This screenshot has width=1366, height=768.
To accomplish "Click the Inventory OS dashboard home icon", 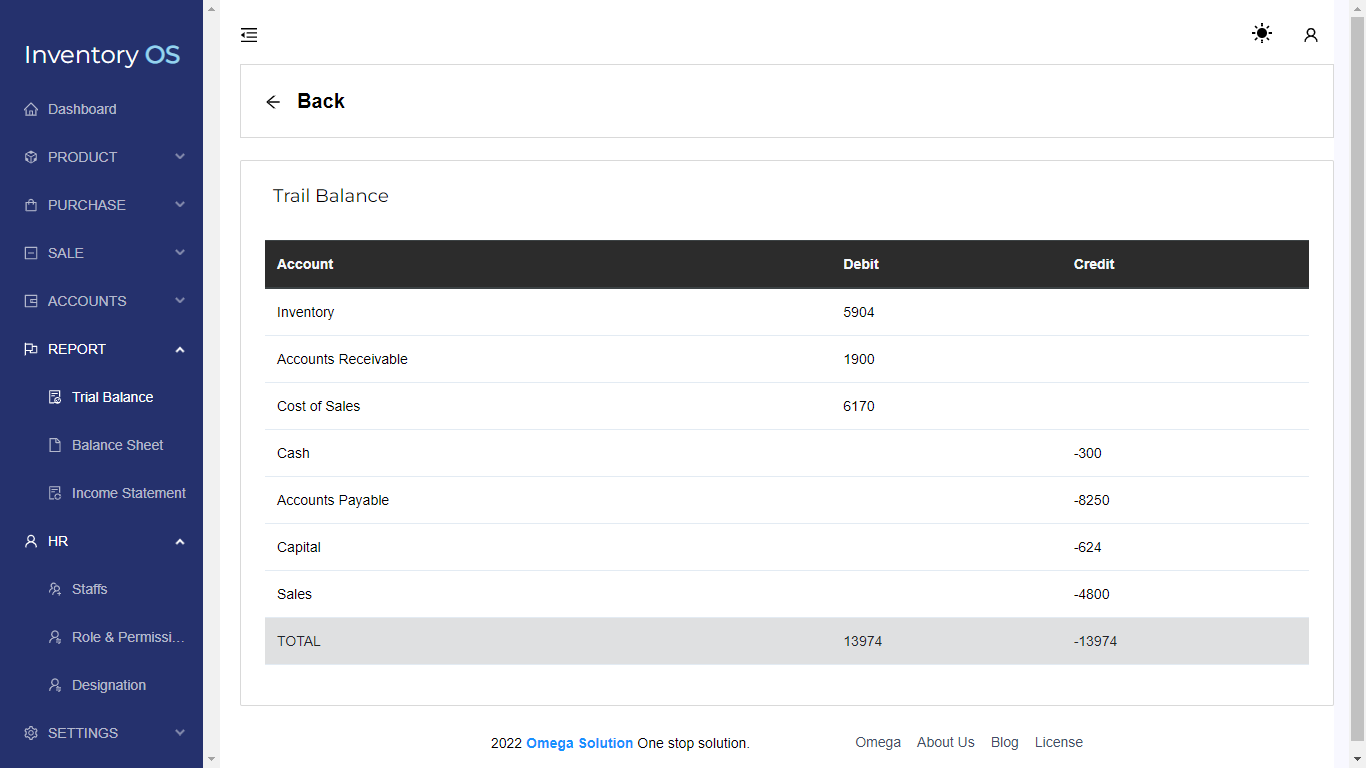I will click(x=30, y=108).
